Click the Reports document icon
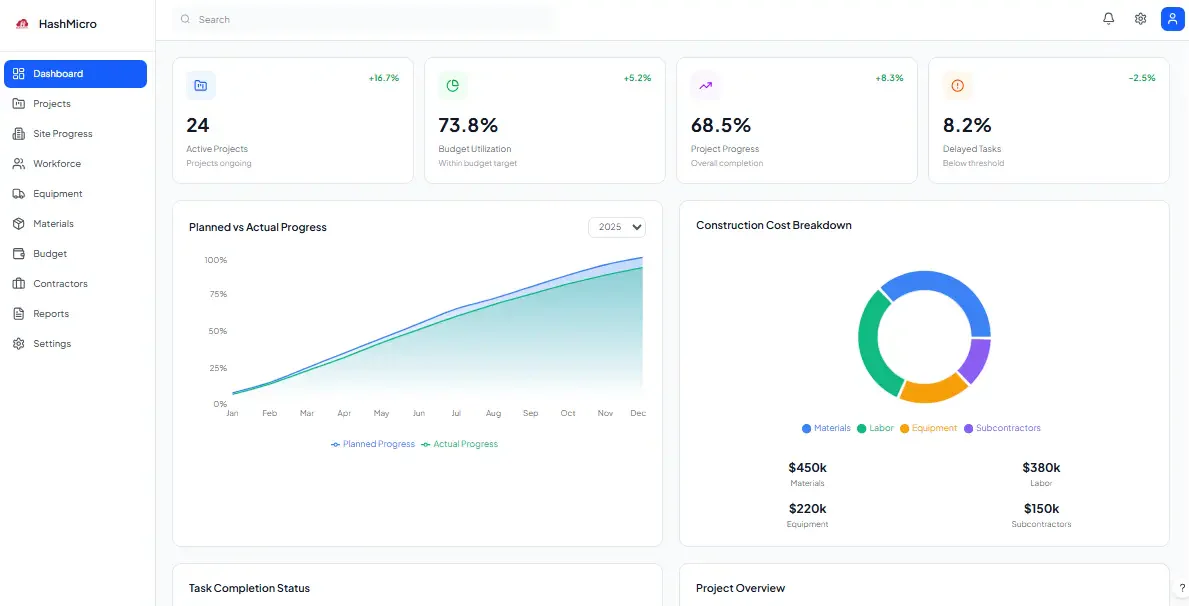 19,313
